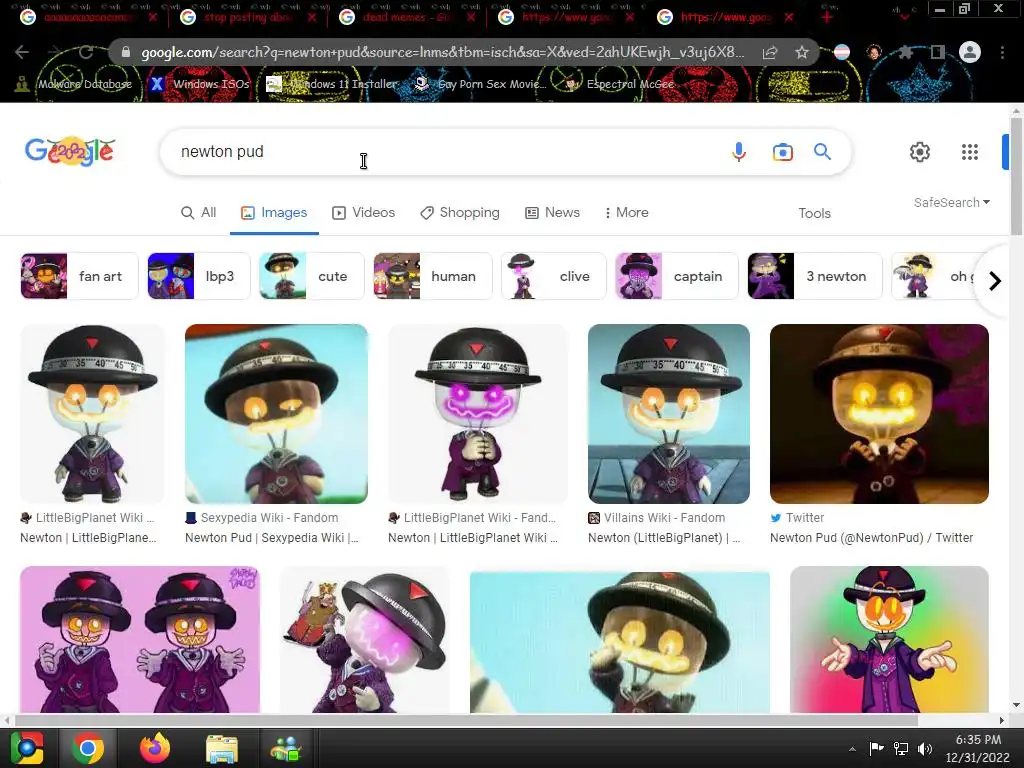The image size is (1024, 768).
Task: Open the Chrome extensions puzzle icon
Action: pos(905,52)
